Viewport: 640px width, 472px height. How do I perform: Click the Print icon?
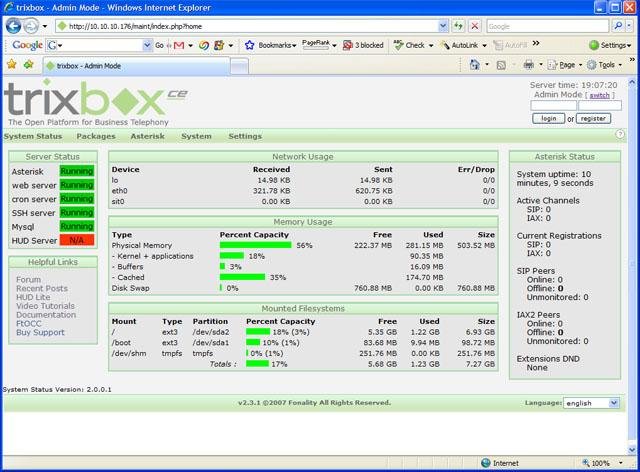pos(529,65)
